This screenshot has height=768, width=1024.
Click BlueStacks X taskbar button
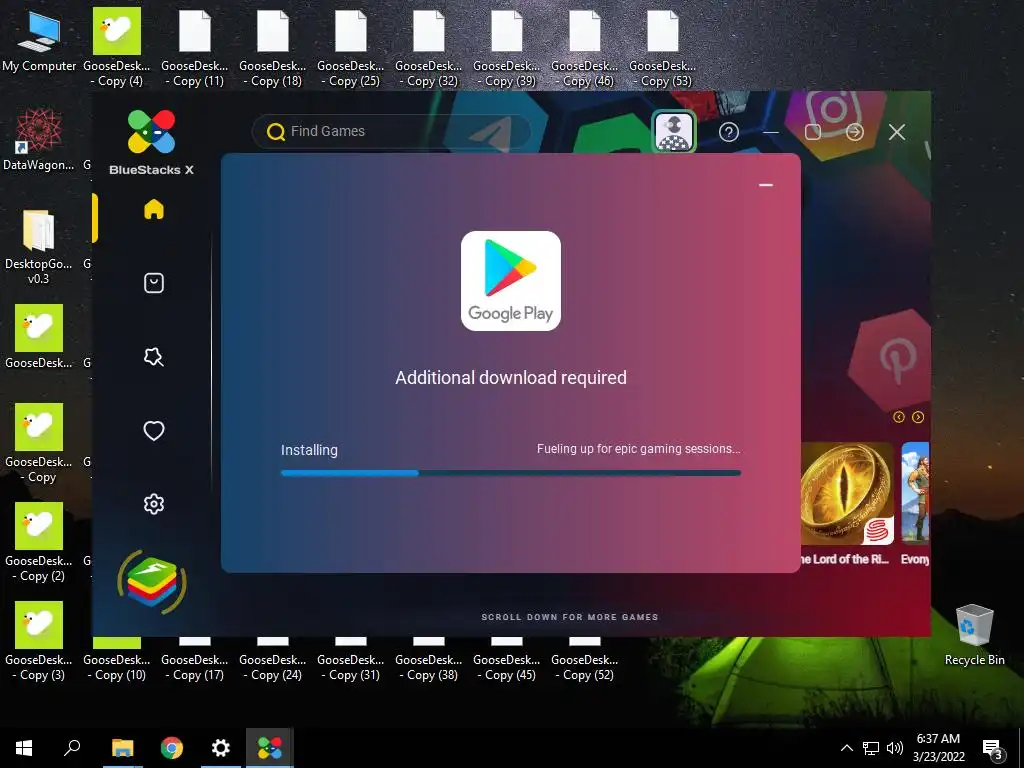pyautogui.click(x=270, y=748)
